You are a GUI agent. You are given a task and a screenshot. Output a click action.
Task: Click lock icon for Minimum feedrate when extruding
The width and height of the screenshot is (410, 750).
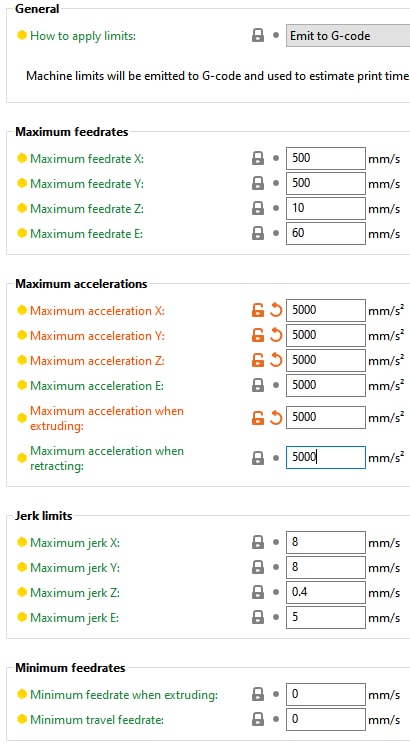pos(258,694)
